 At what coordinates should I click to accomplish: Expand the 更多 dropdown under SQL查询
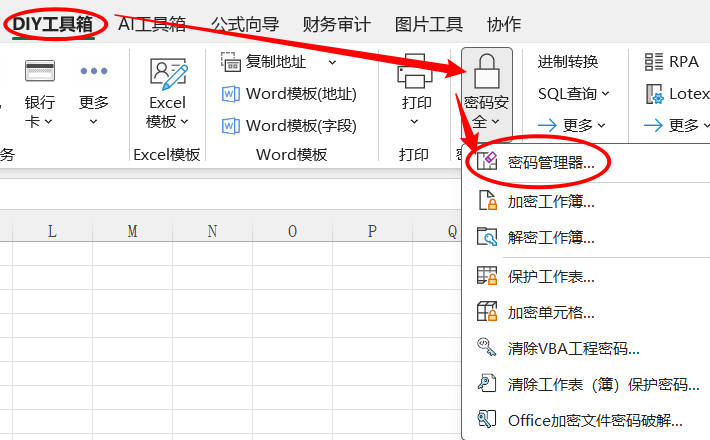click(x=572, y=125)
